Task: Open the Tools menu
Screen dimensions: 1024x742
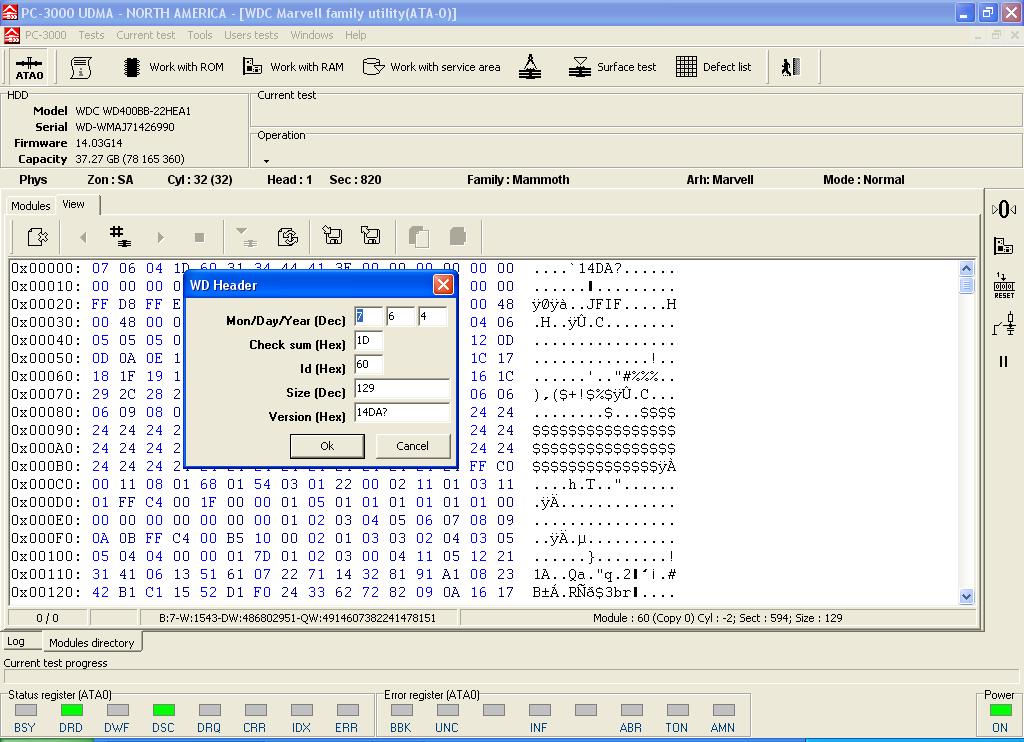Action: pyautogui.click(x=199, y=35)
